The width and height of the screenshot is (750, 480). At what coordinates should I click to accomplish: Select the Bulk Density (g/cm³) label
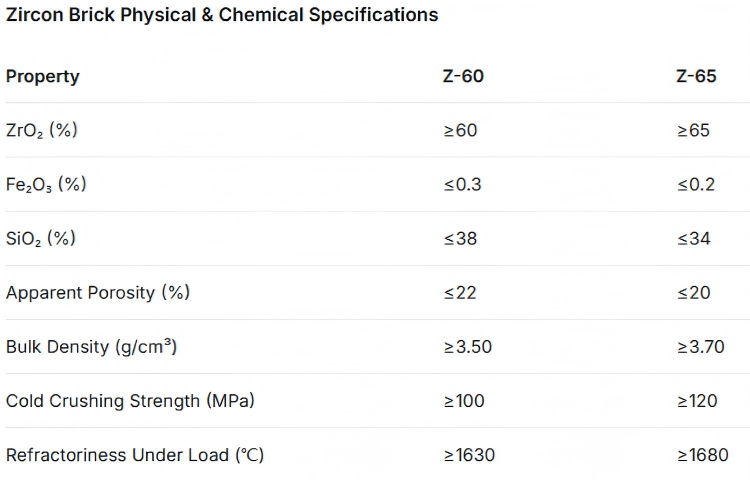pos(91,346)
